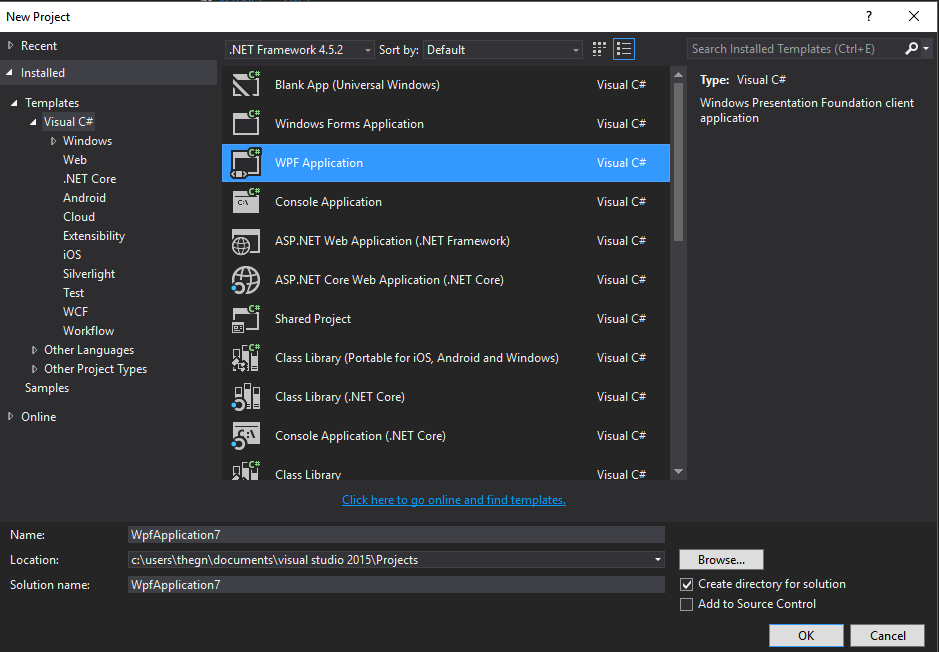Click the project Name input field
This screenshot has width=939, height=652.
pyautogui.click(x=396, y=535)
